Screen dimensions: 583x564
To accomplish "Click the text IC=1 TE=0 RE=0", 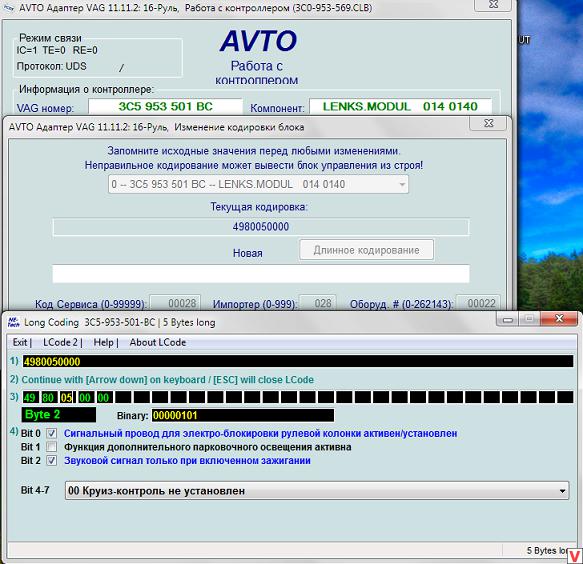I will point(57,50).
